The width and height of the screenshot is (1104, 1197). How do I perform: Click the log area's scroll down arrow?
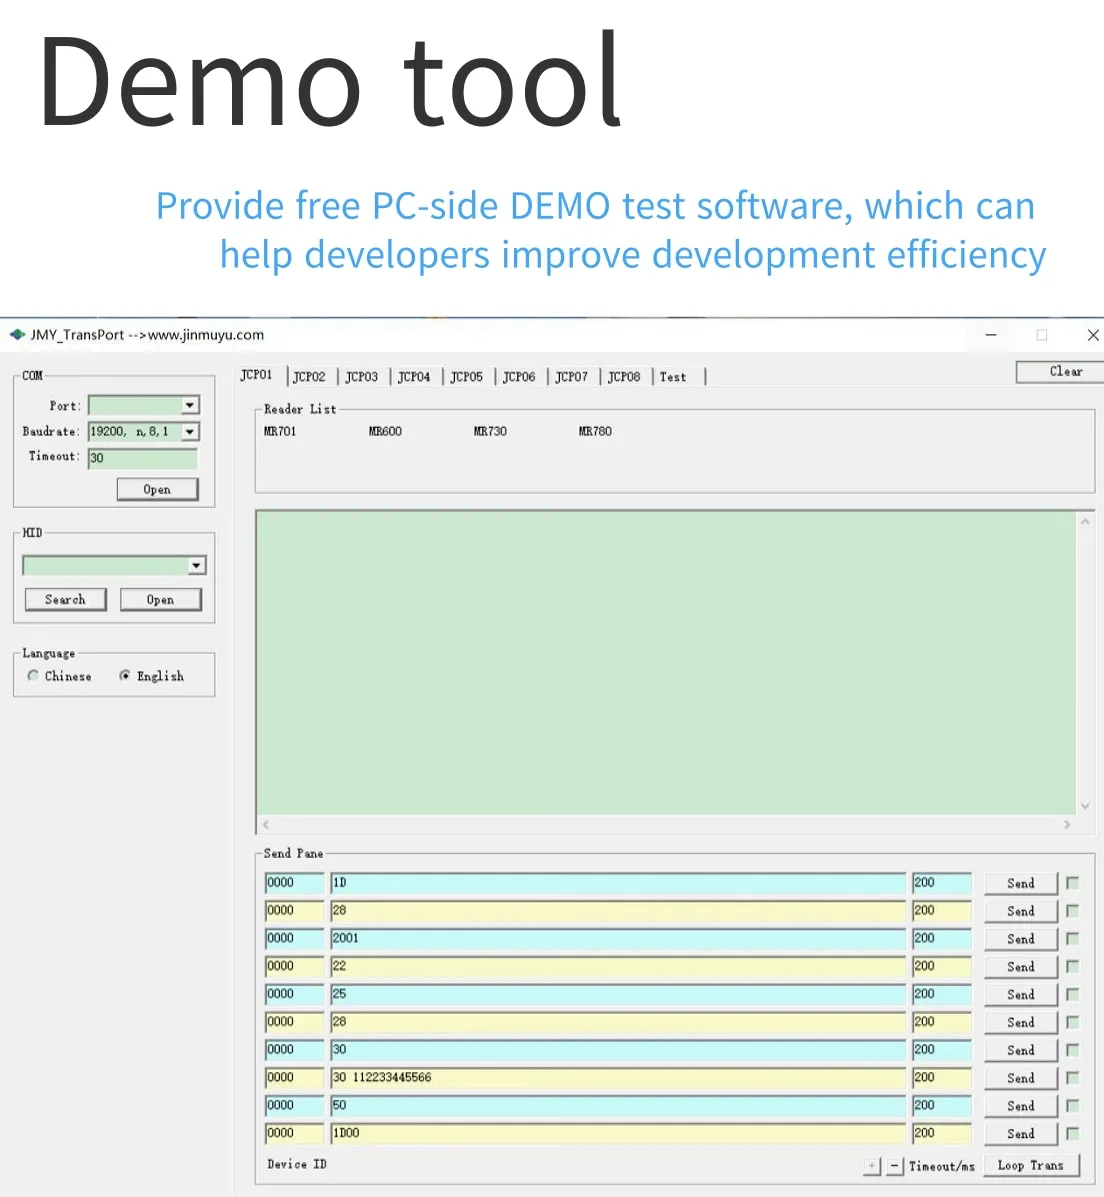tap(1085, 806)
